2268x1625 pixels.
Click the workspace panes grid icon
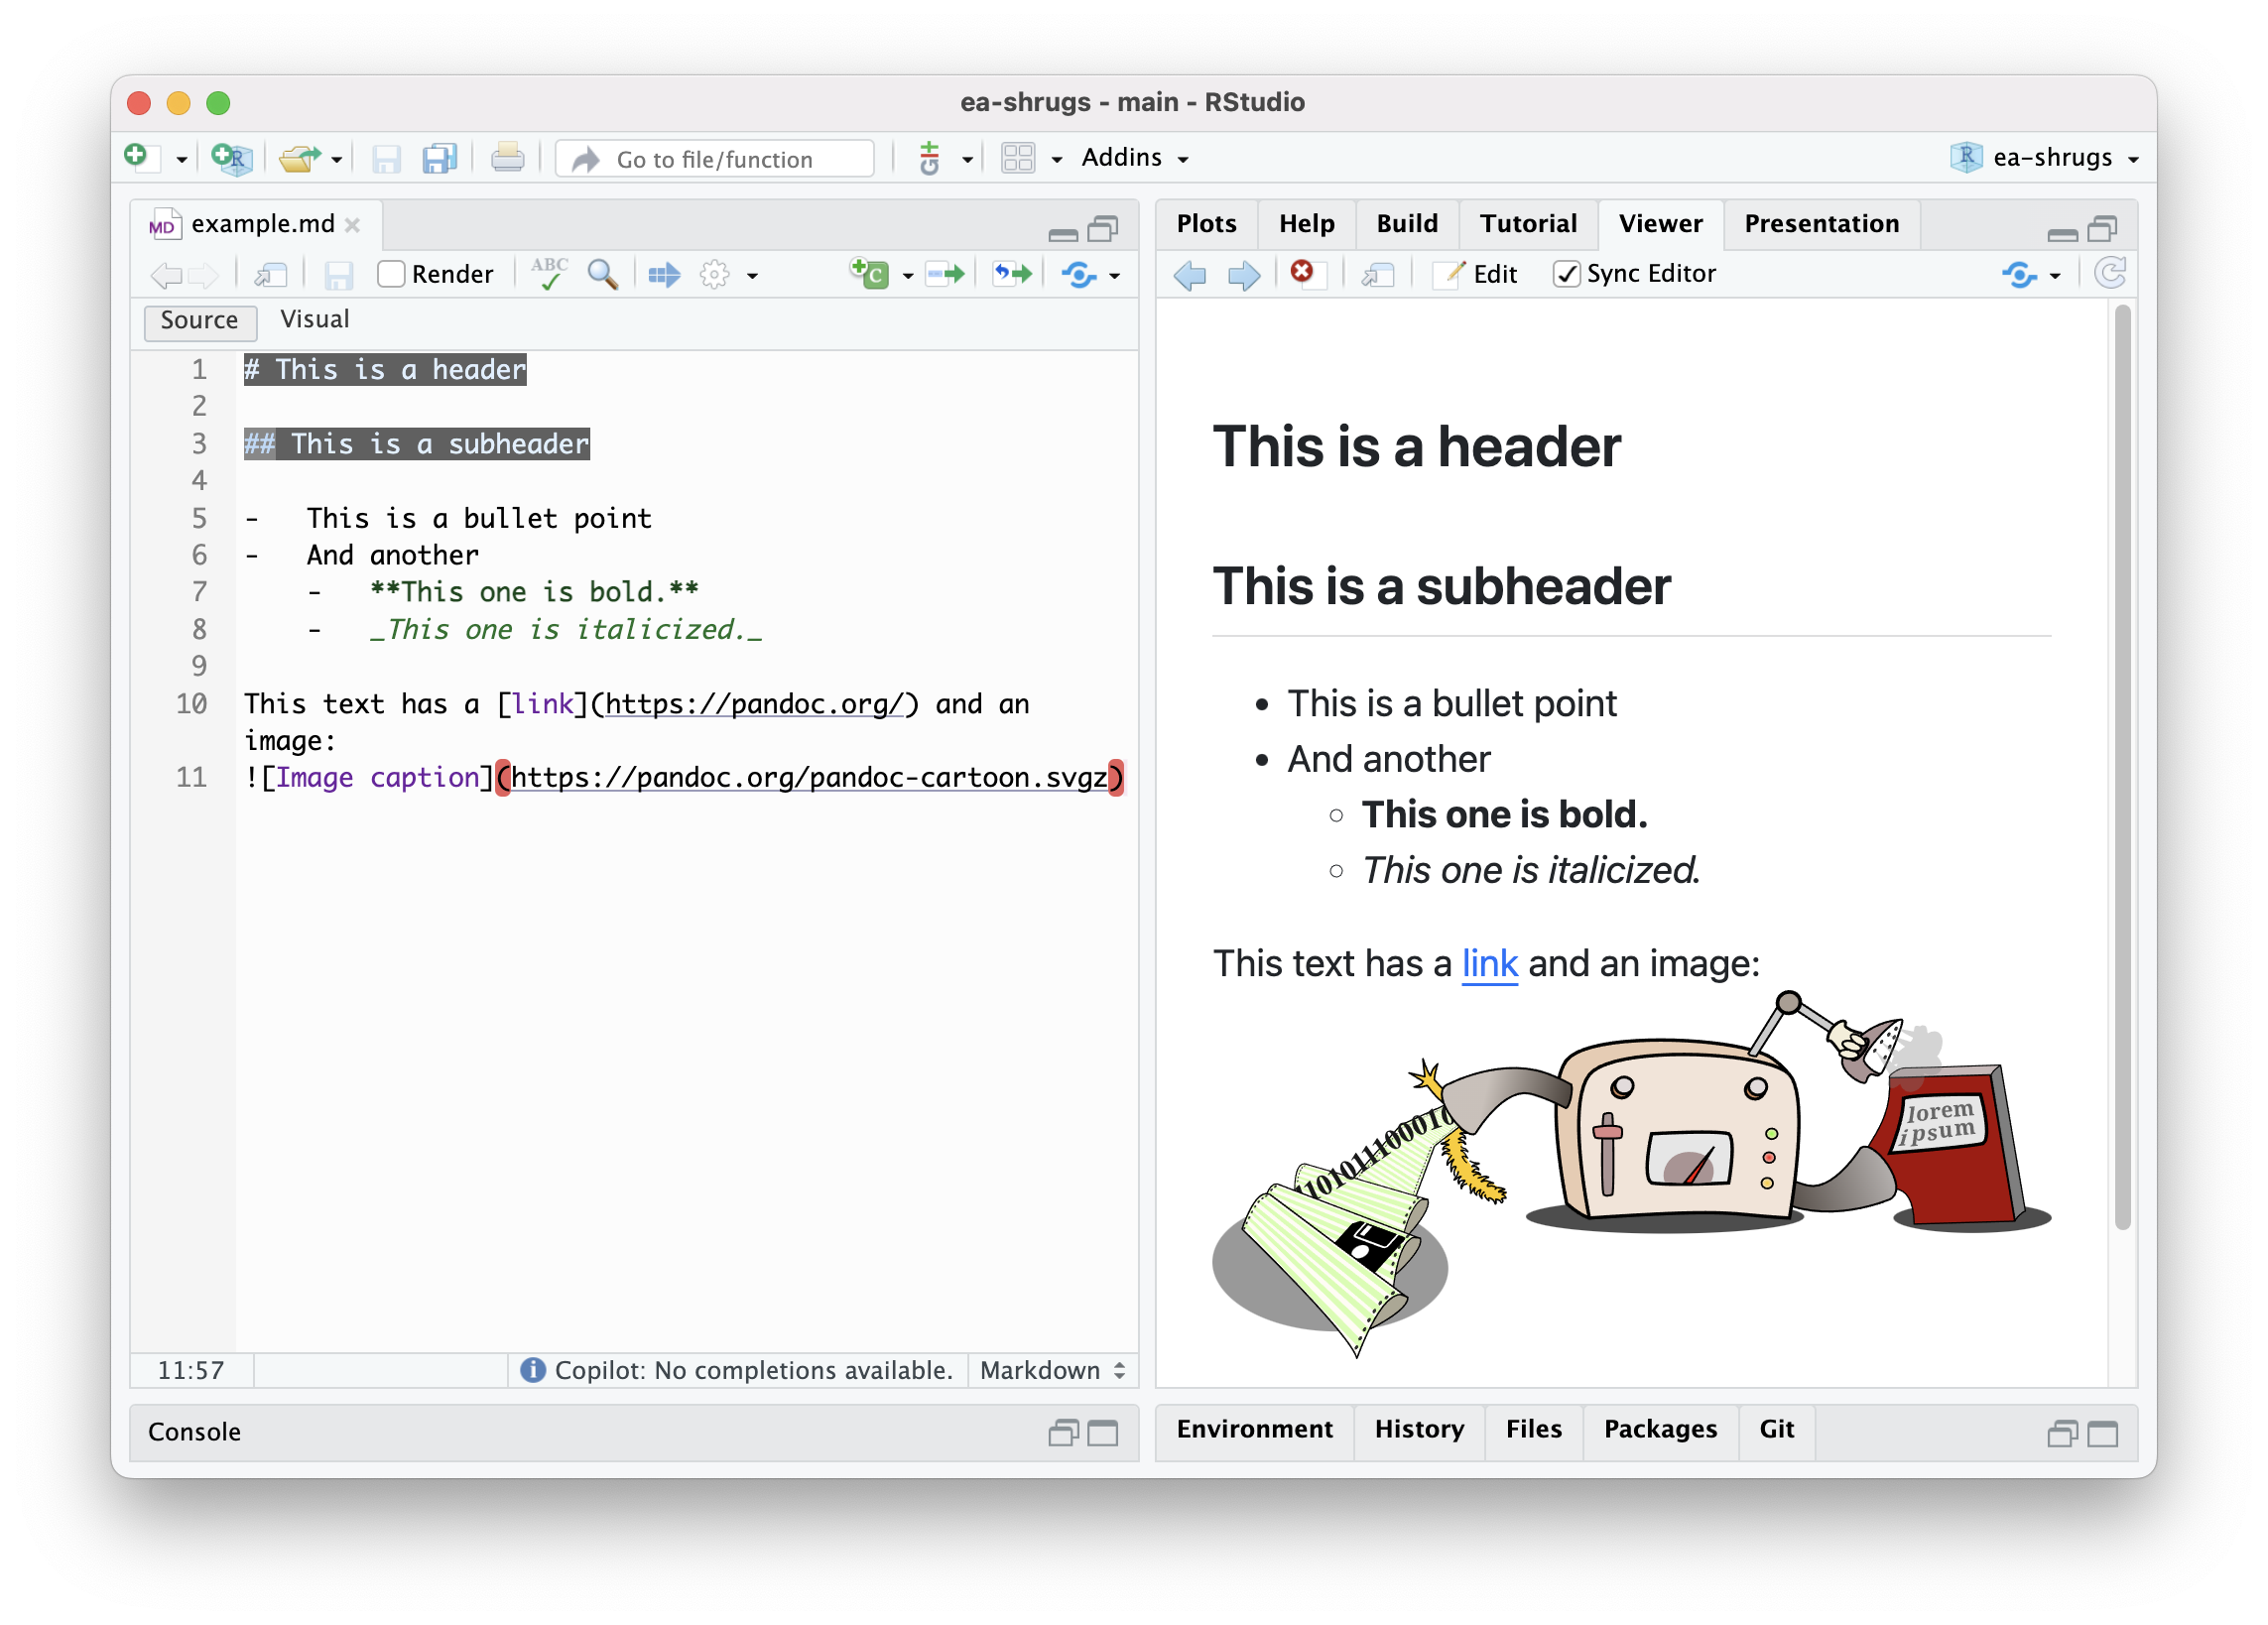click(x=1018, y=158)
